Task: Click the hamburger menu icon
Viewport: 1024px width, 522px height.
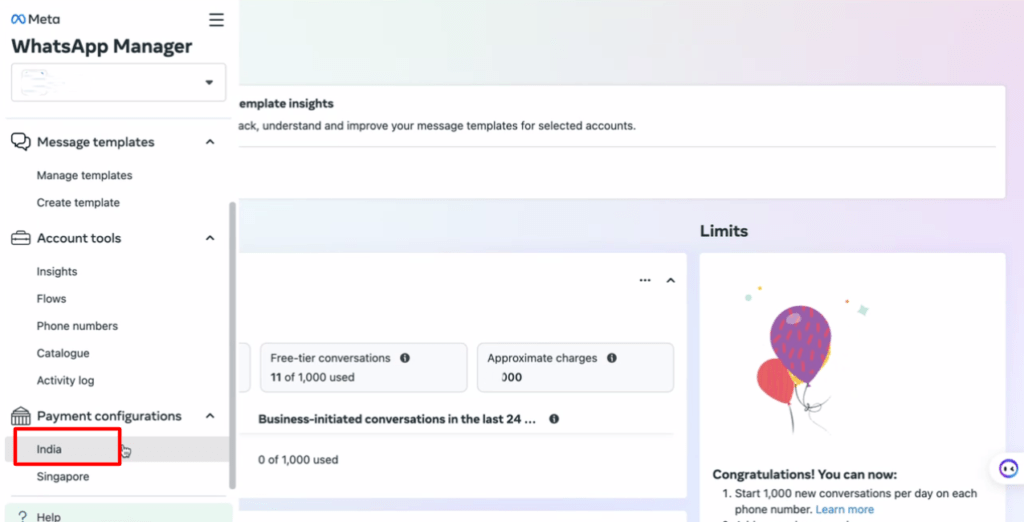Action: point(216,20)
